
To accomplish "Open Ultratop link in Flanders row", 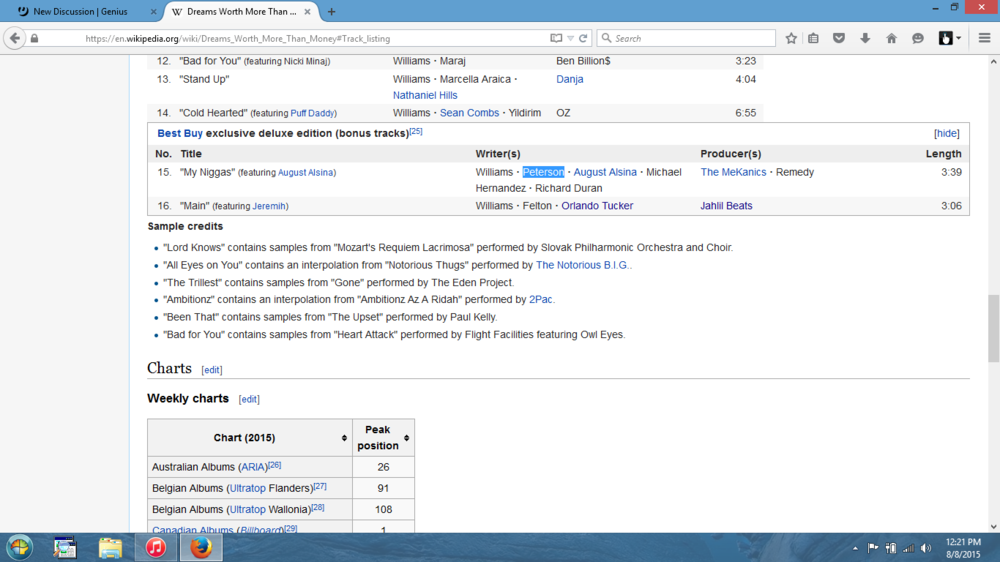I will pyautogui.click(x=247, y=488).
